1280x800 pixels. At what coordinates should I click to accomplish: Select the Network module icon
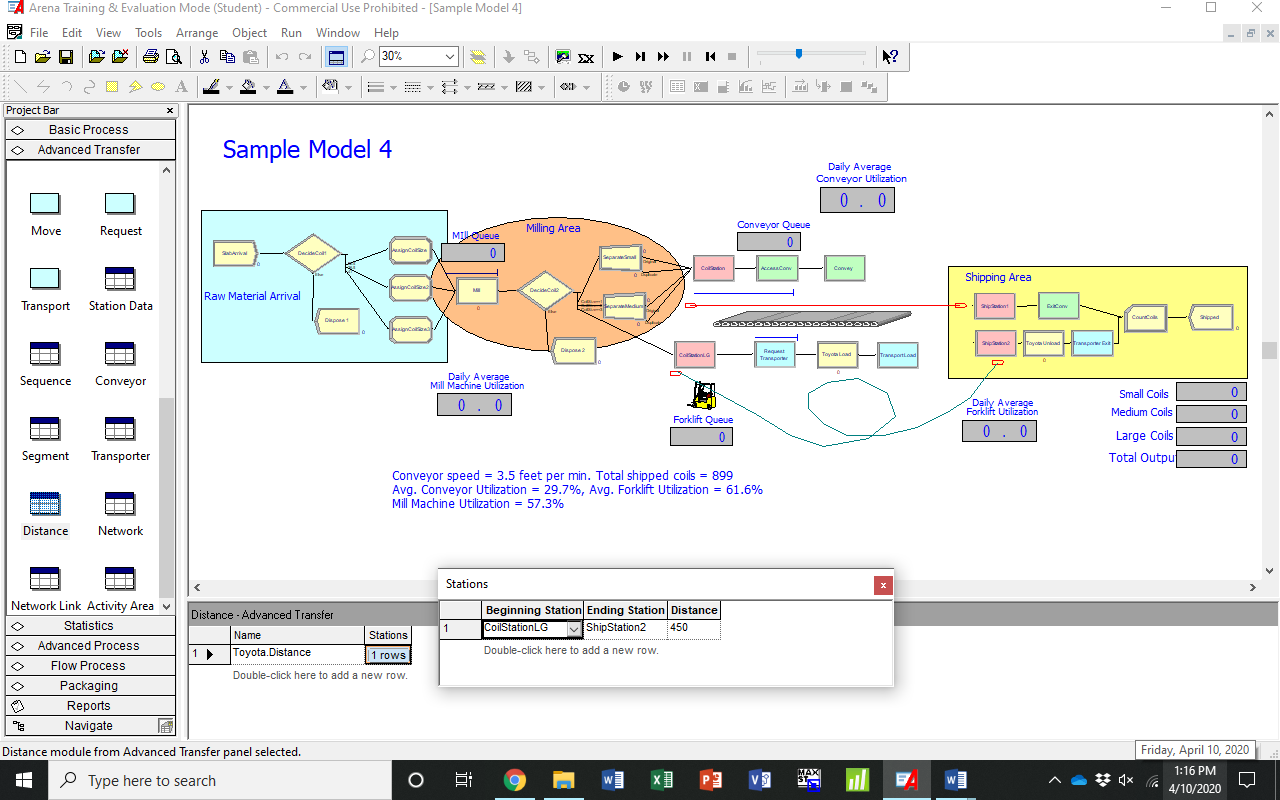120,503
